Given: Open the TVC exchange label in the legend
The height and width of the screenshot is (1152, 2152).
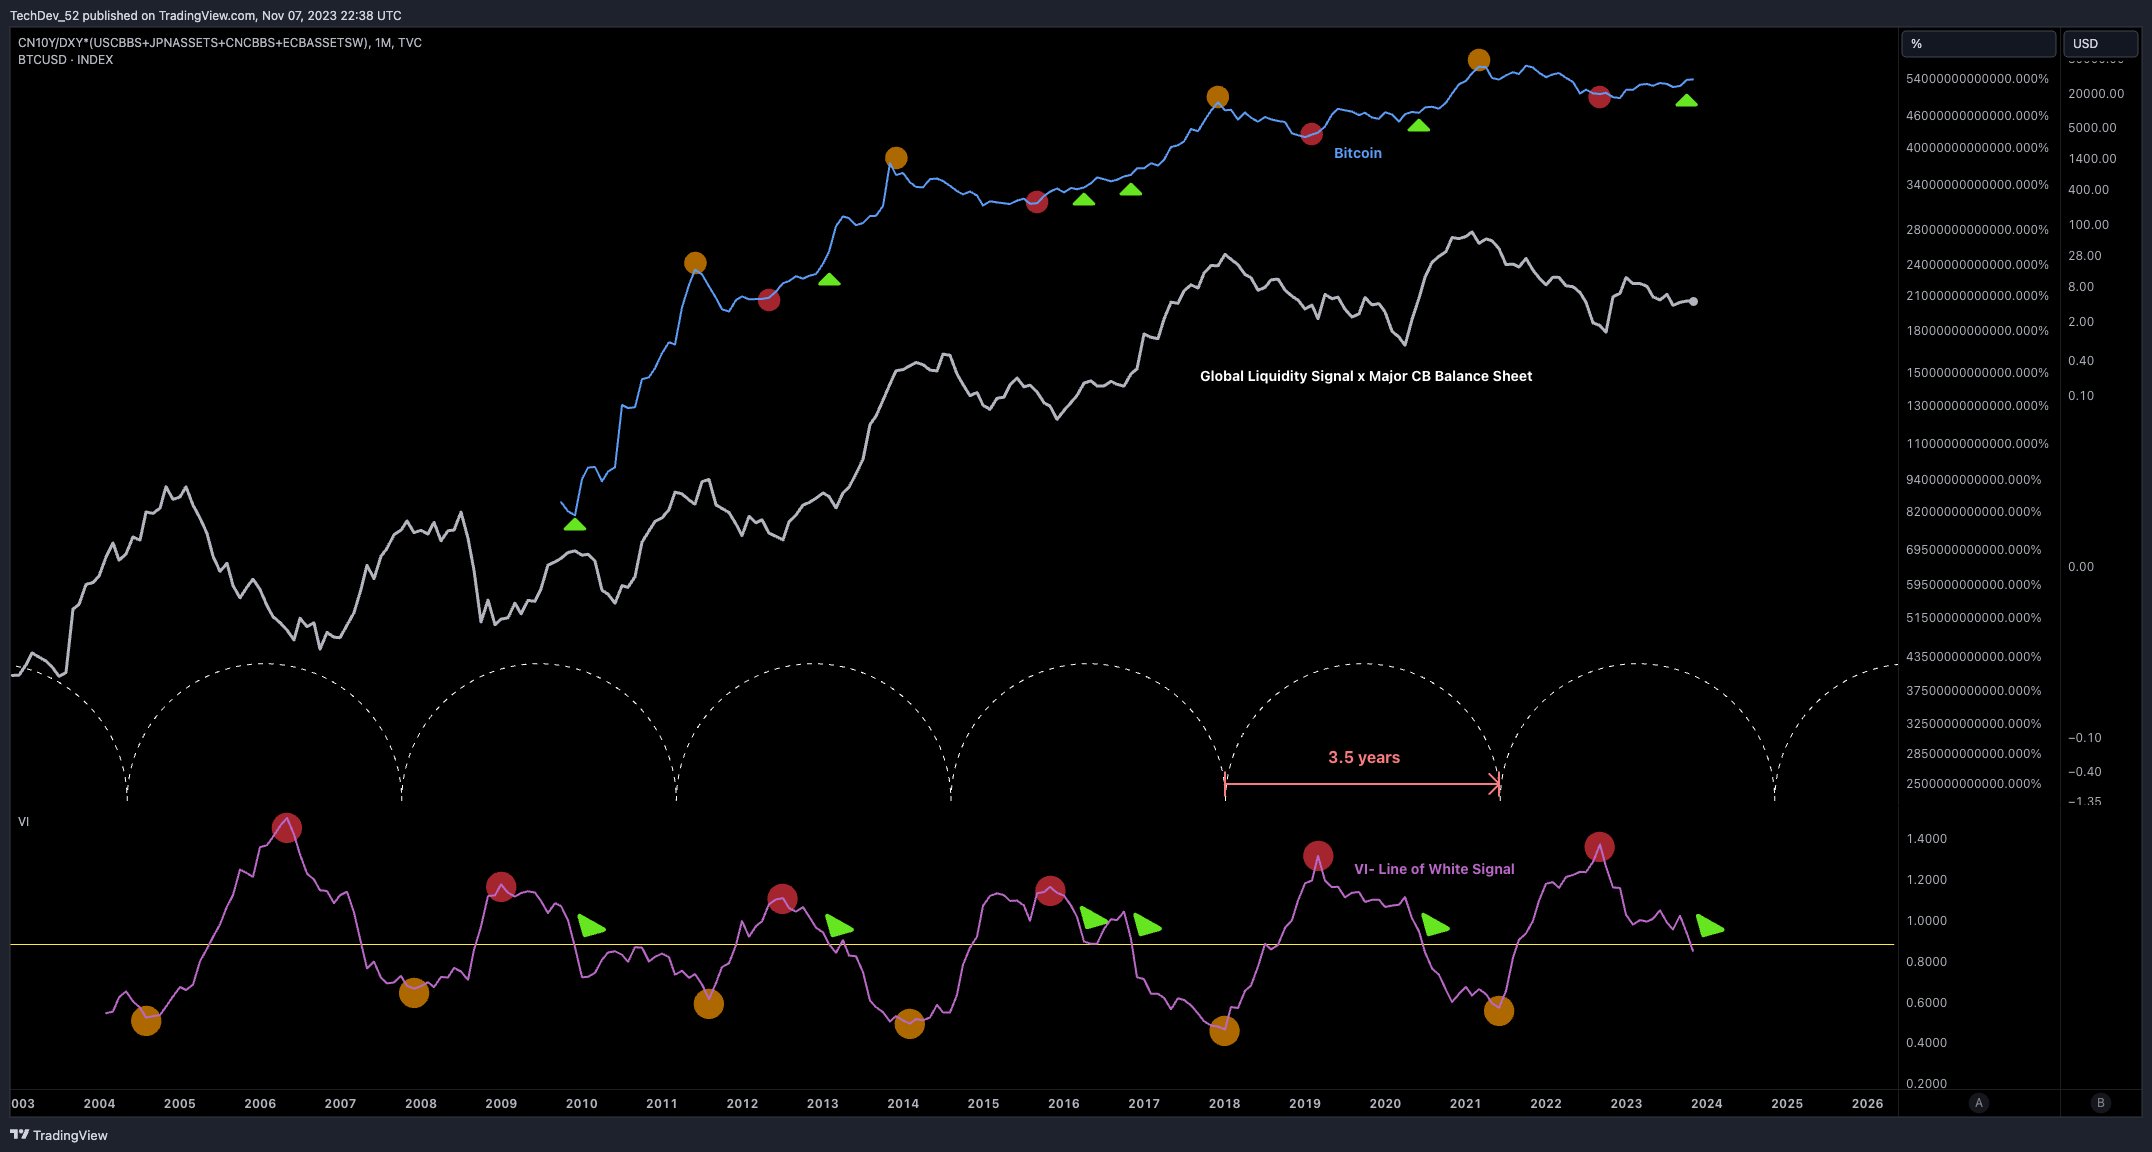Looking at the screenshot, I should pos(409,43).
